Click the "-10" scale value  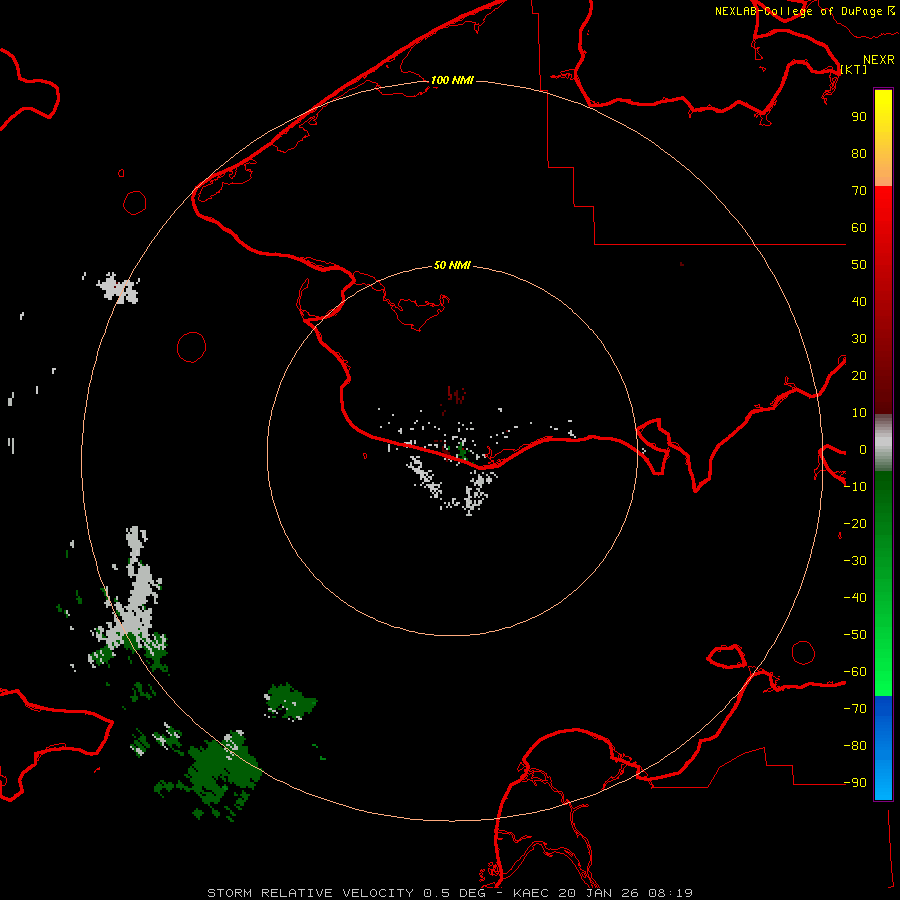click(855, 487)
